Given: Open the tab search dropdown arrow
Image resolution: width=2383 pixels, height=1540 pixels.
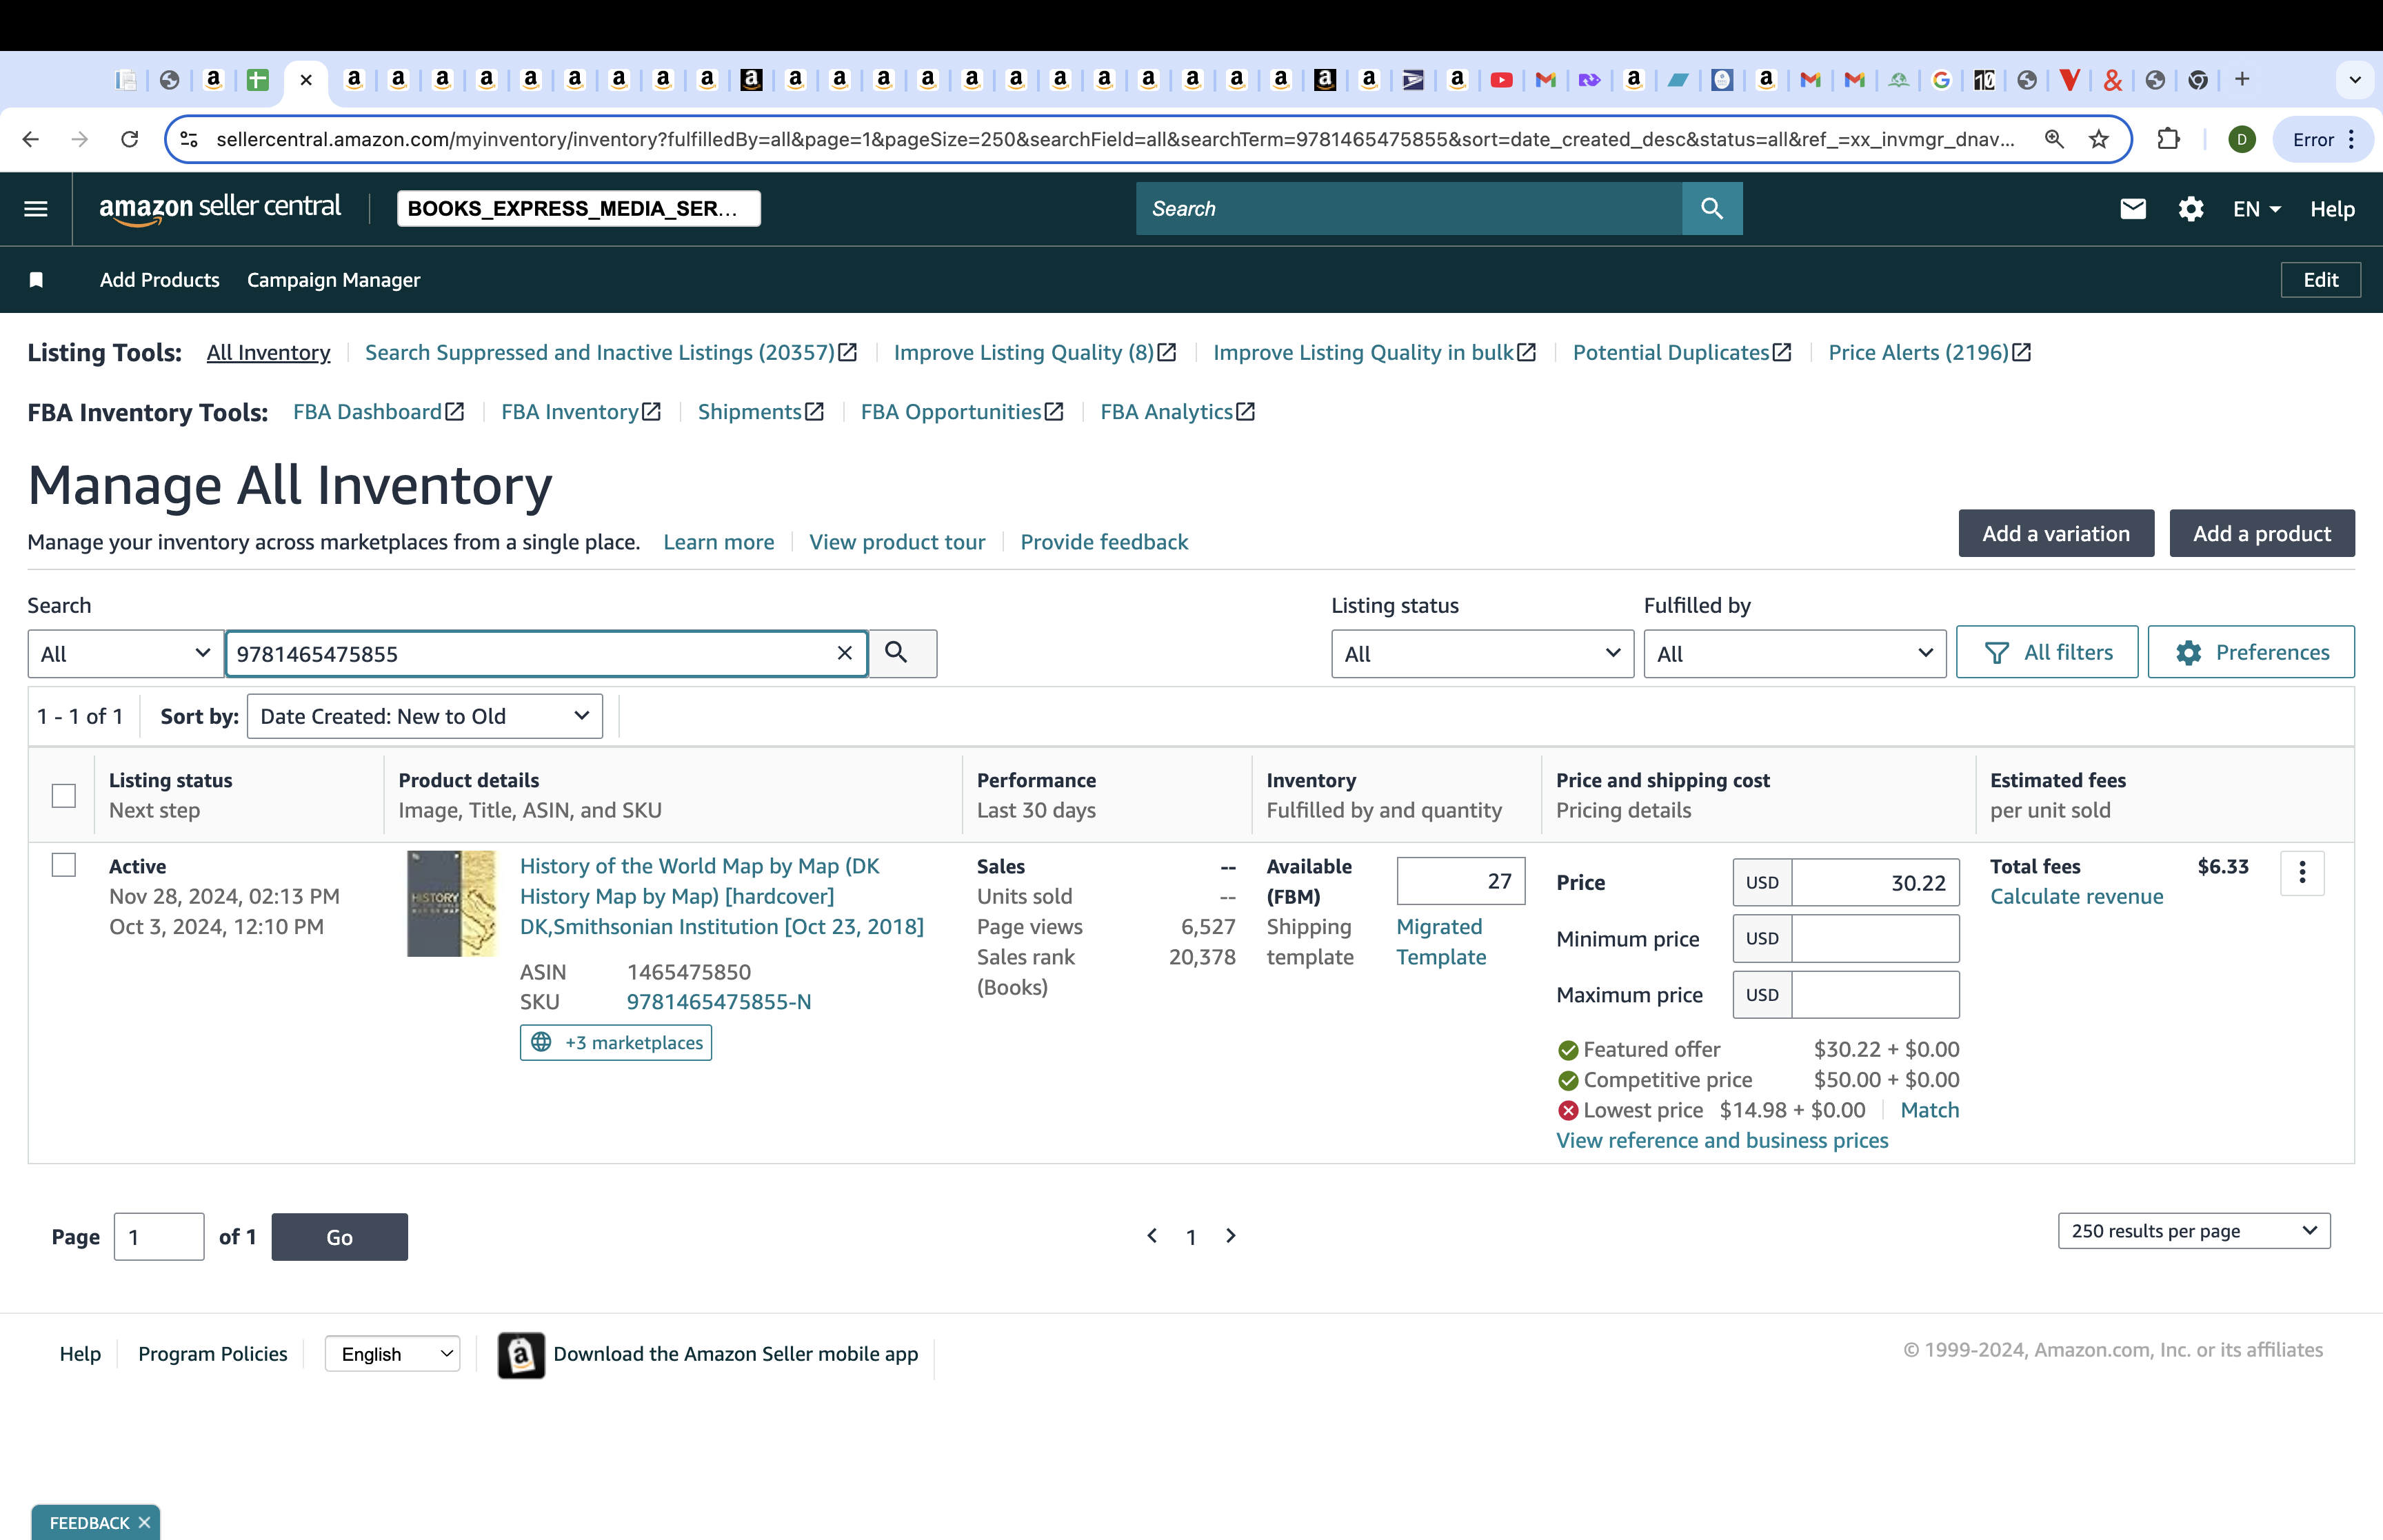Looking at the screenshot, I should [x=2355, y=80].
